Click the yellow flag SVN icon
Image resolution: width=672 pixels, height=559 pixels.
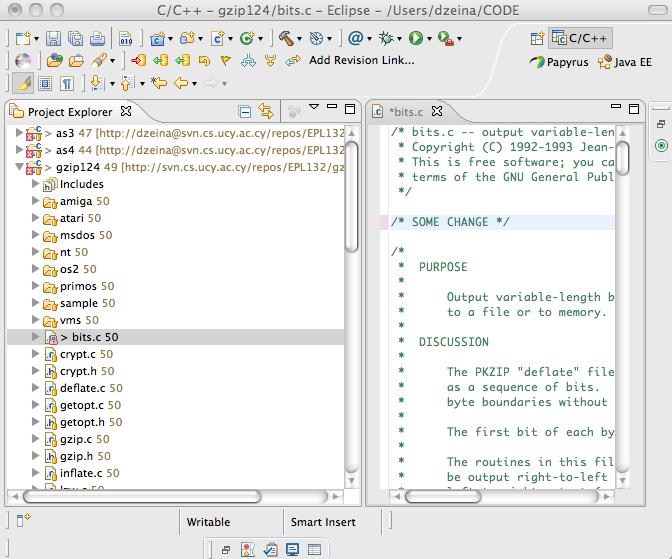coord(225,60)
